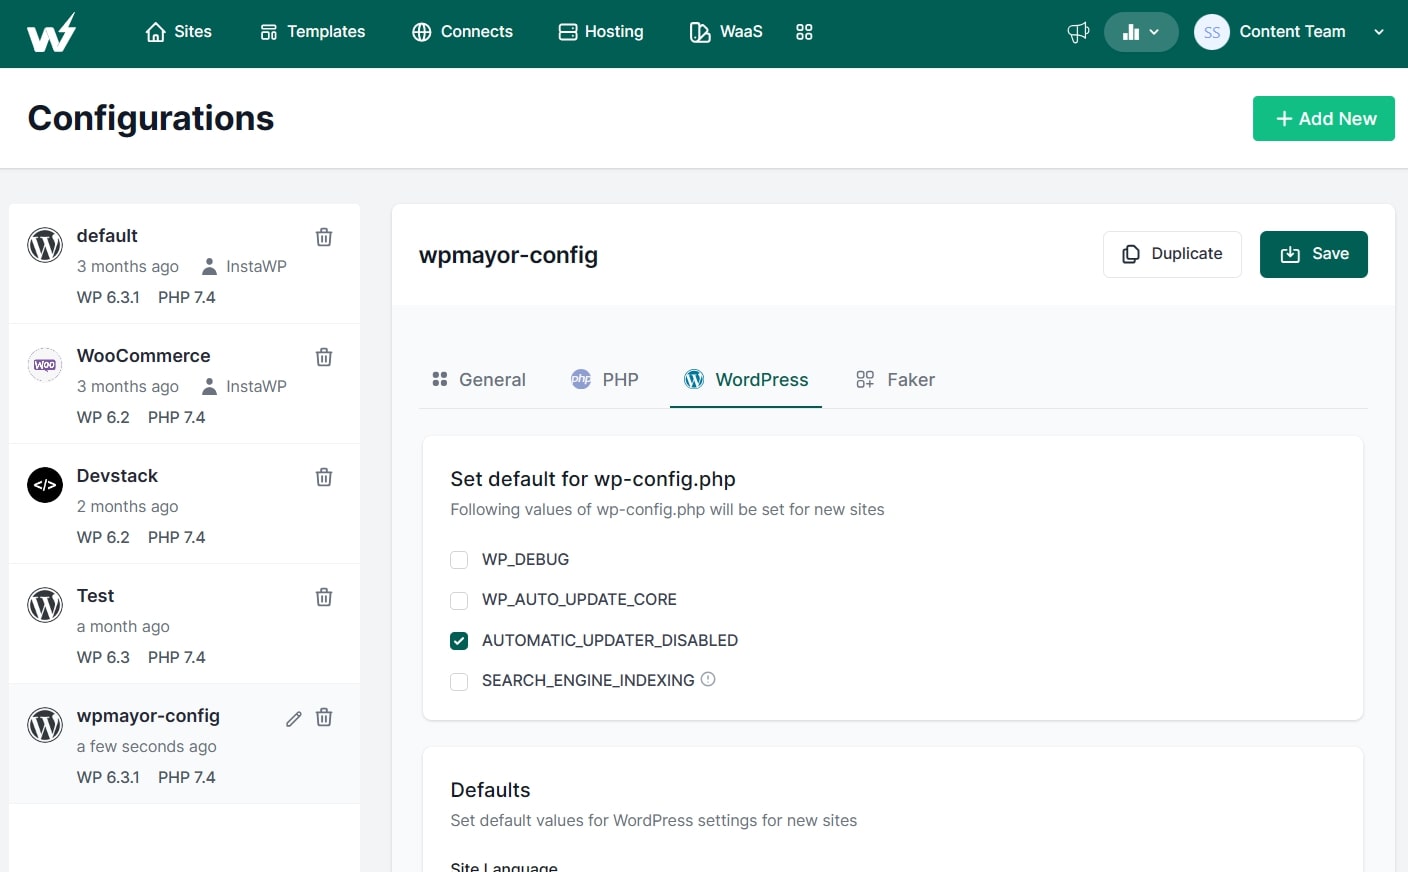This screenshot has width=1408, height=872.
Task: Select the Test configuration name
Action: click(x=96, y=596)
